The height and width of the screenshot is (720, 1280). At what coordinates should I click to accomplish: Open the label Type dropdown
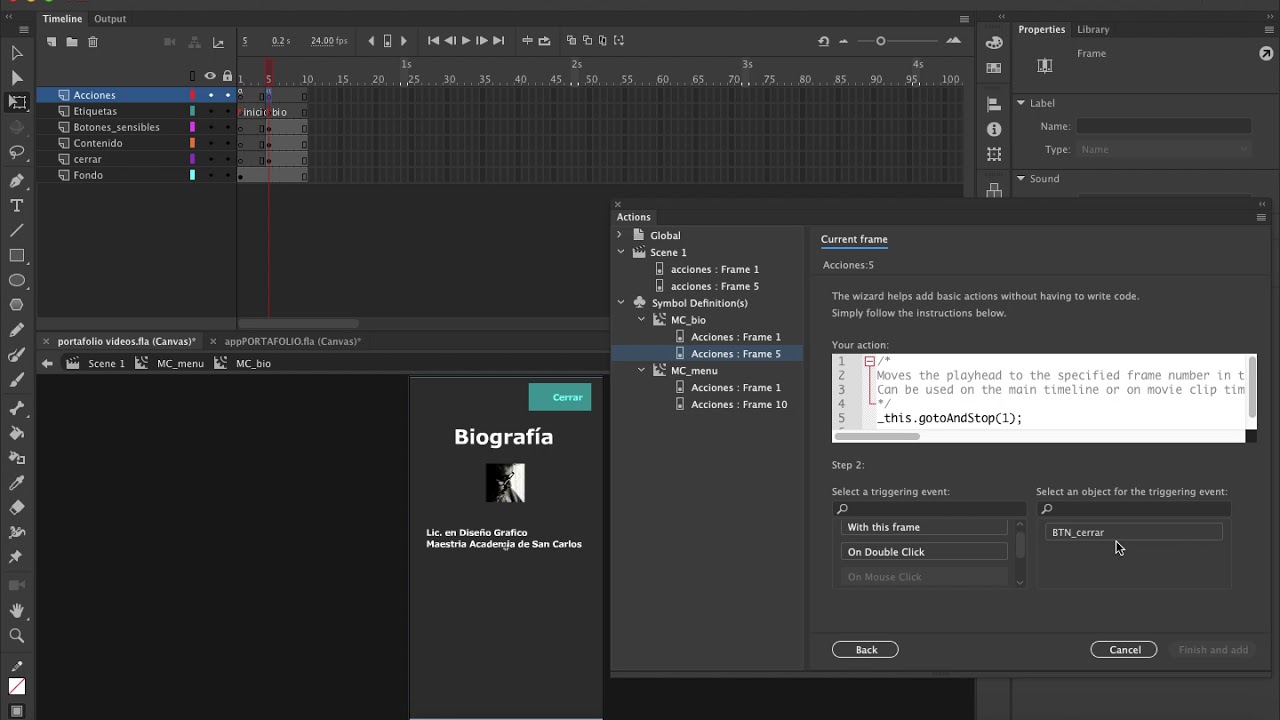pyautogui.click(x=1164, y=149)
